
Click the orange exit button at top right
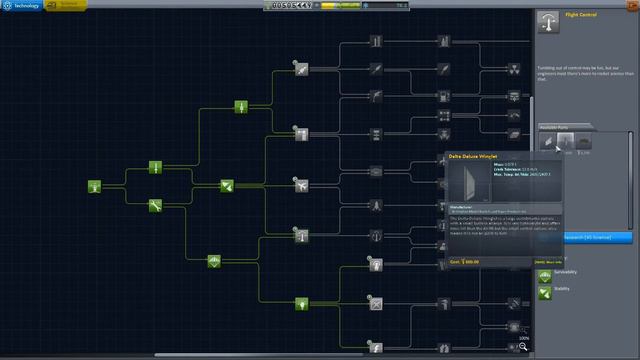click(633, 5)
